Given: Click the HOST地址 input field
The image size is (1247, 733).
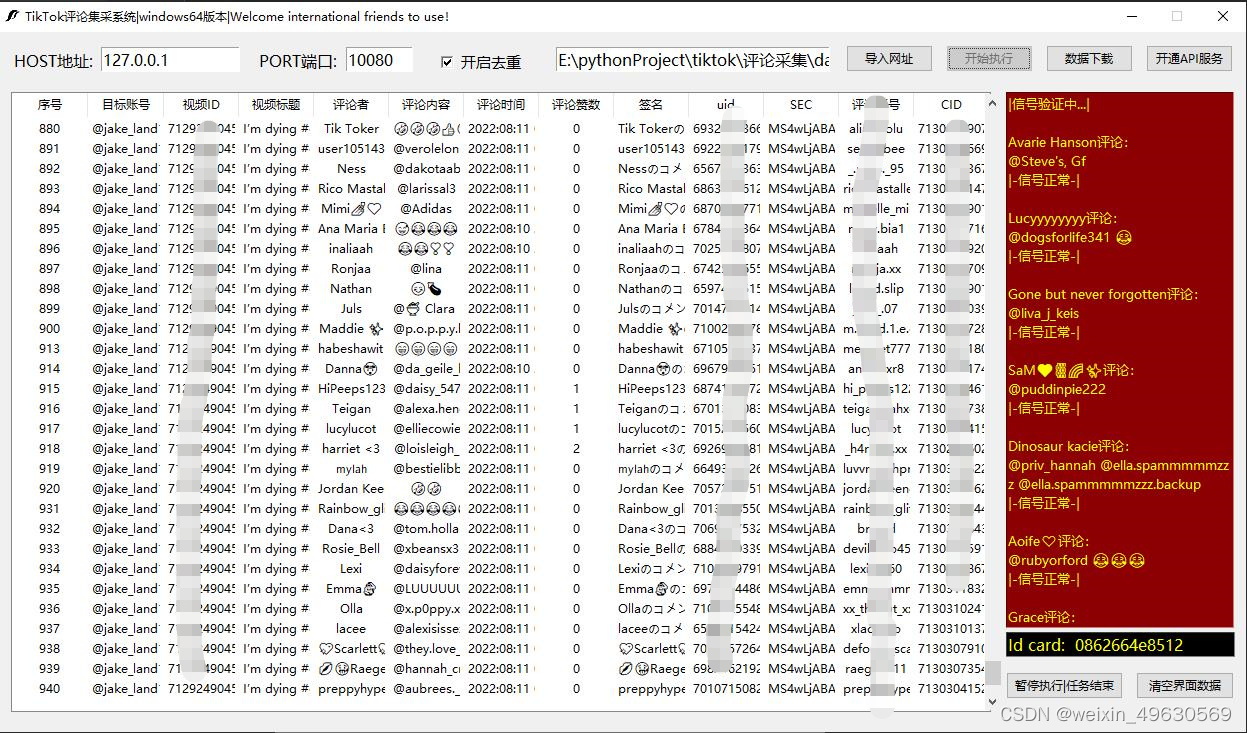Looking at the screenshot, I should click(x=170, y=60).
